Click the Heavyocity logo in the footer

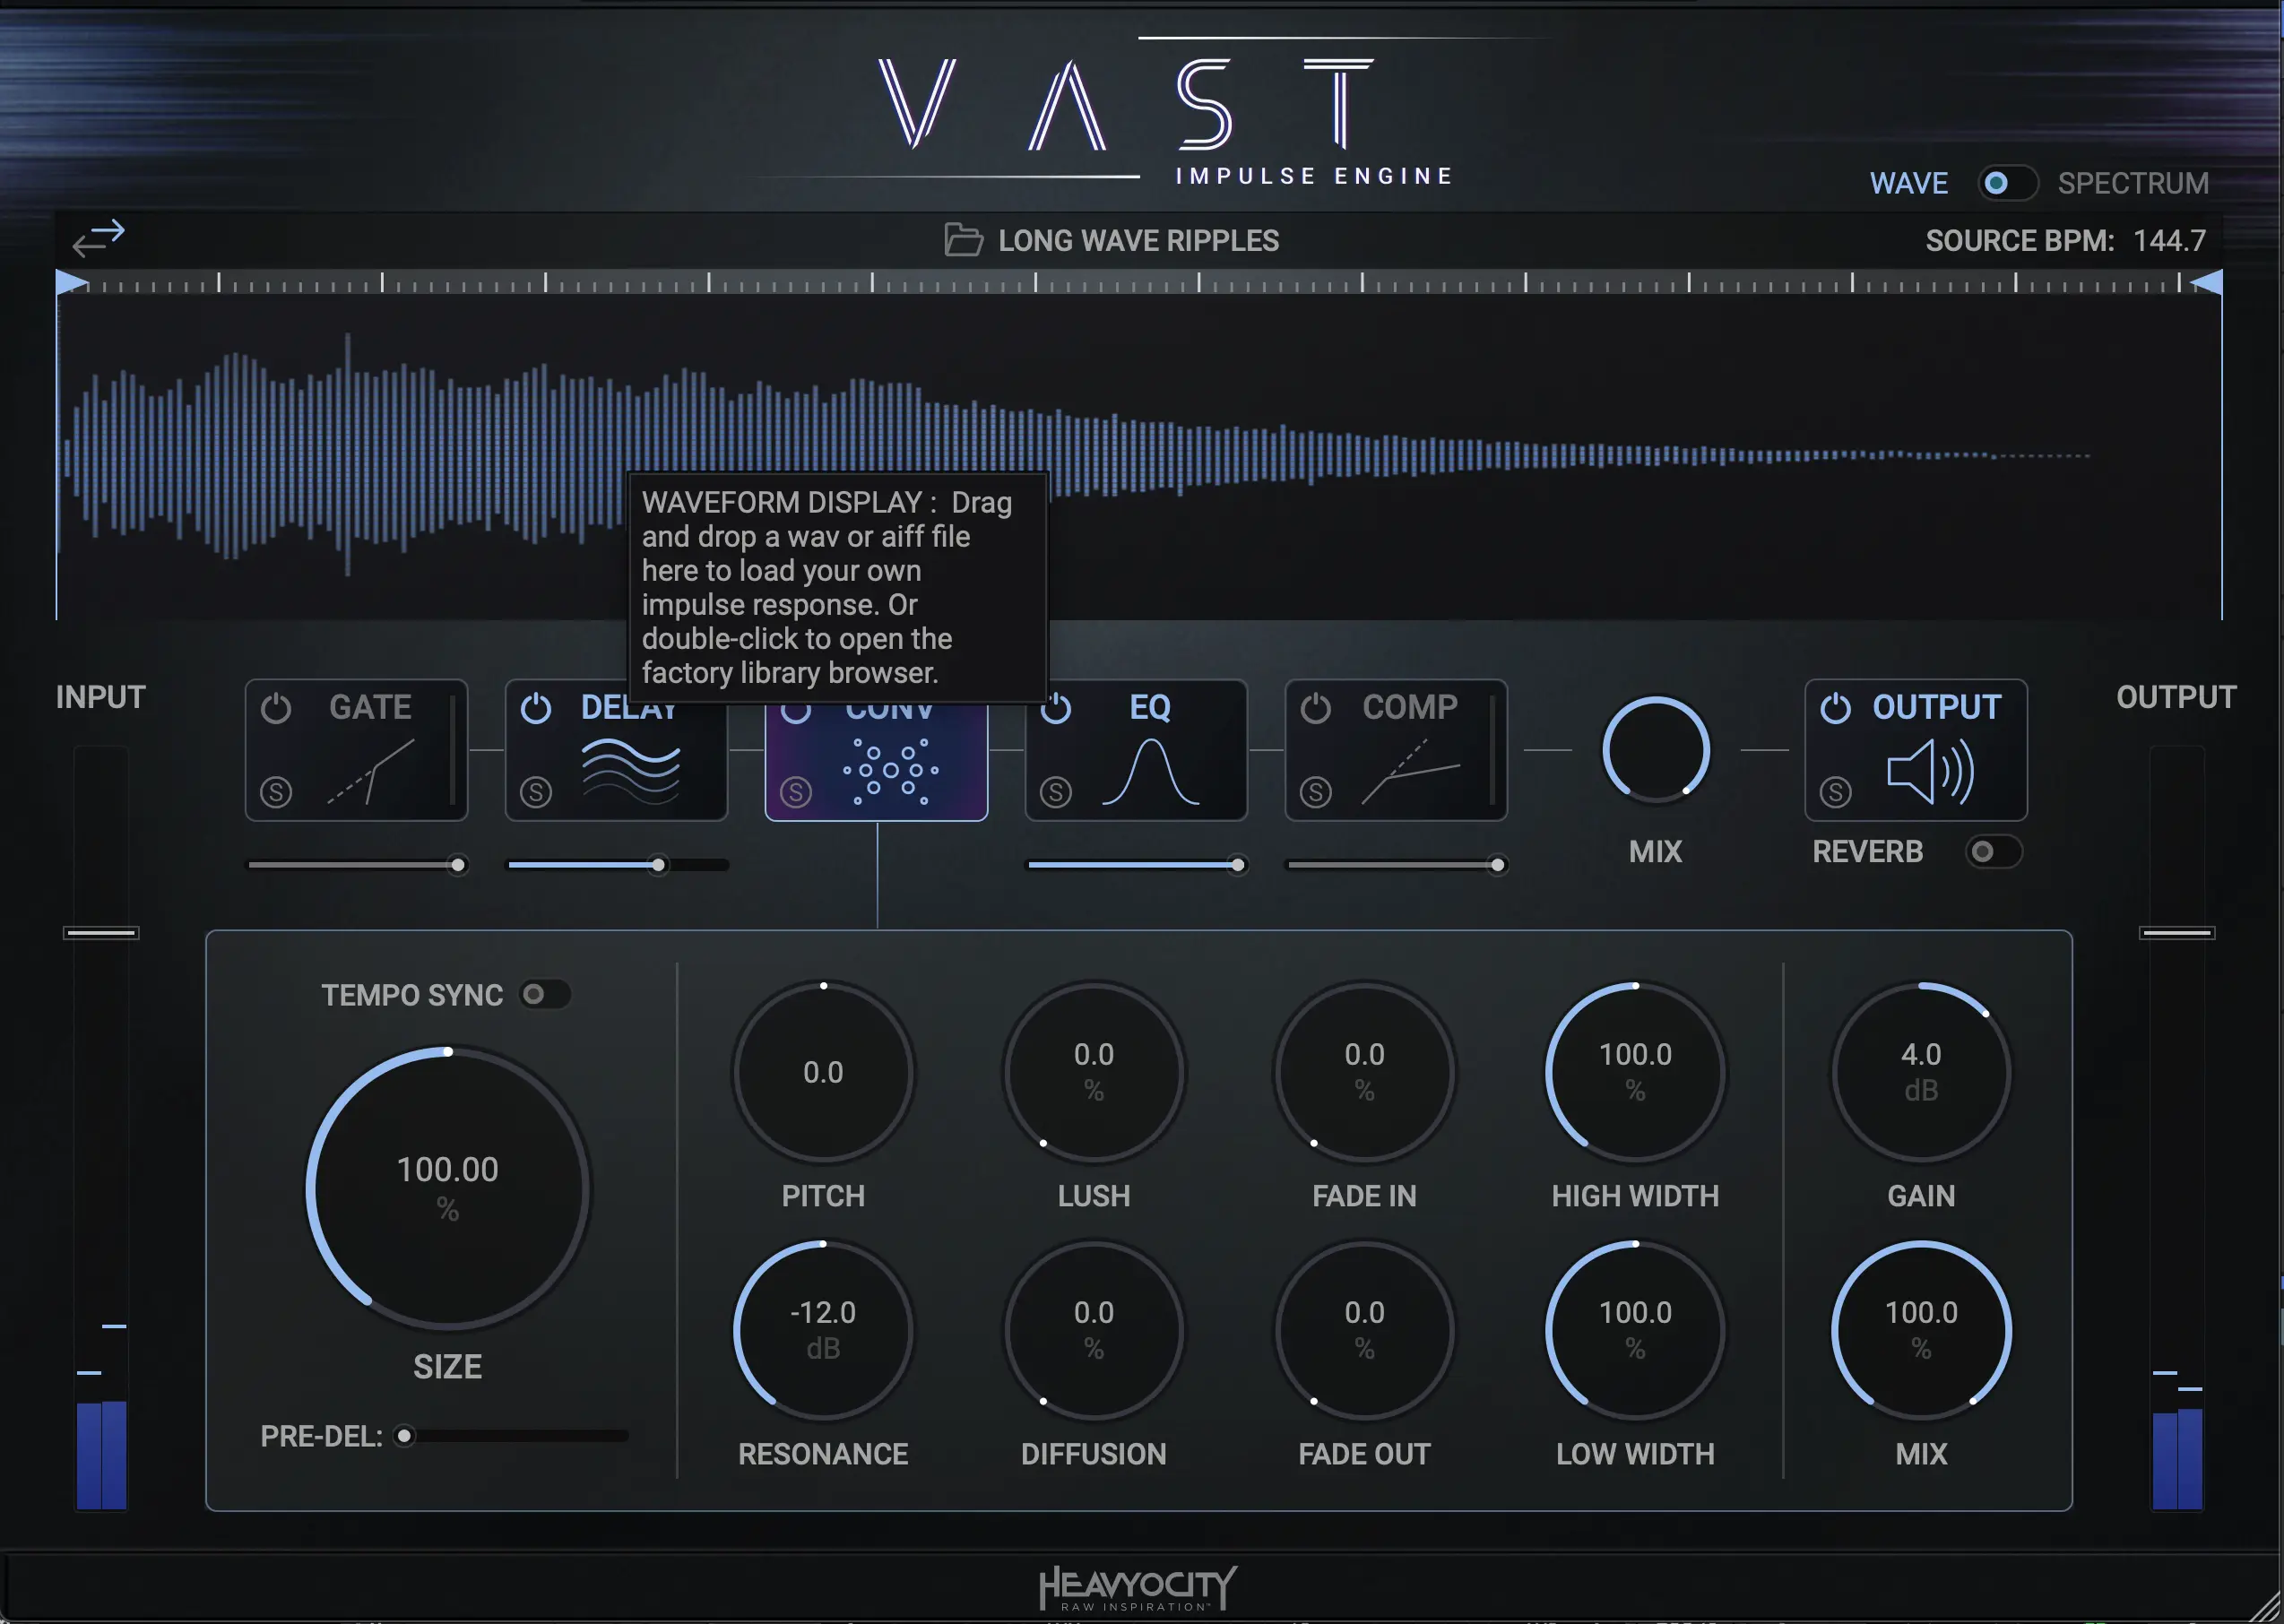click(x=1137, y=1588)
